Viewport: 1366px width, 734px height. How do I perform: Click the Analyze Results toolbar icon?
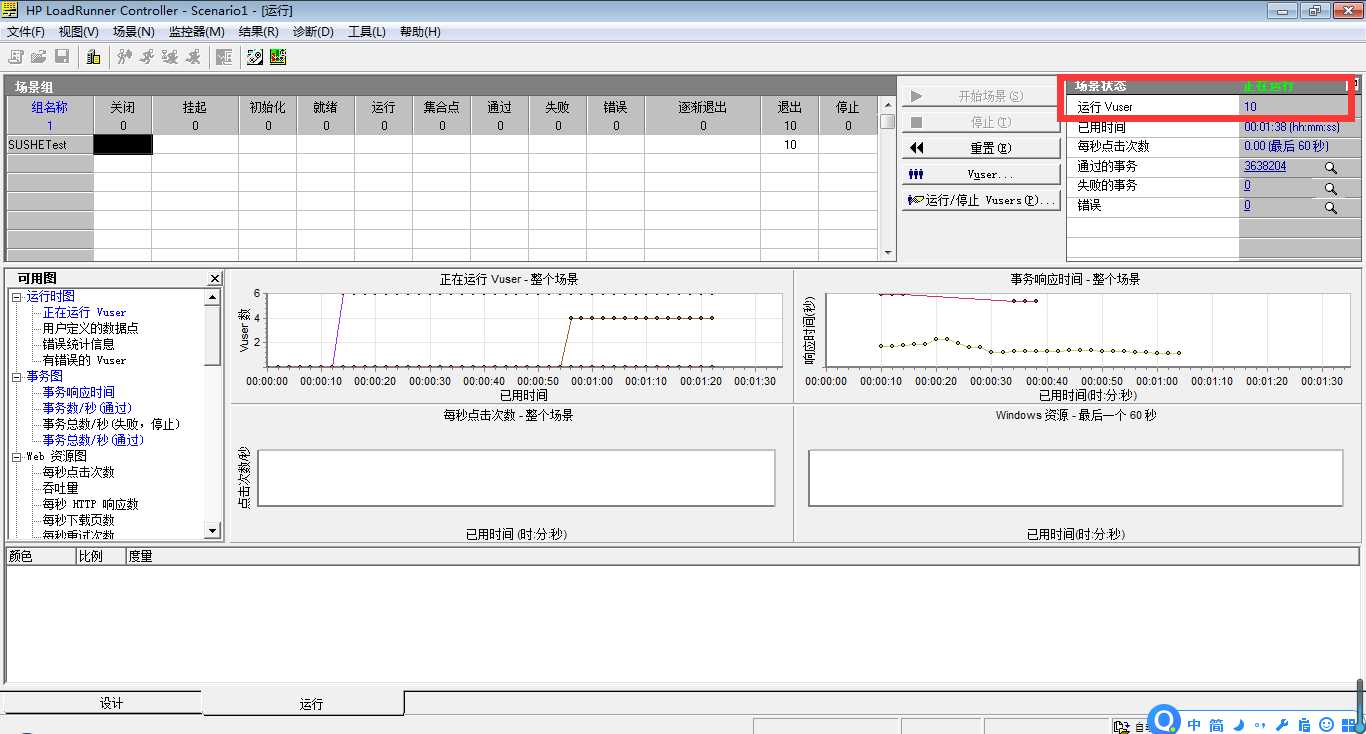pos(224,57)
